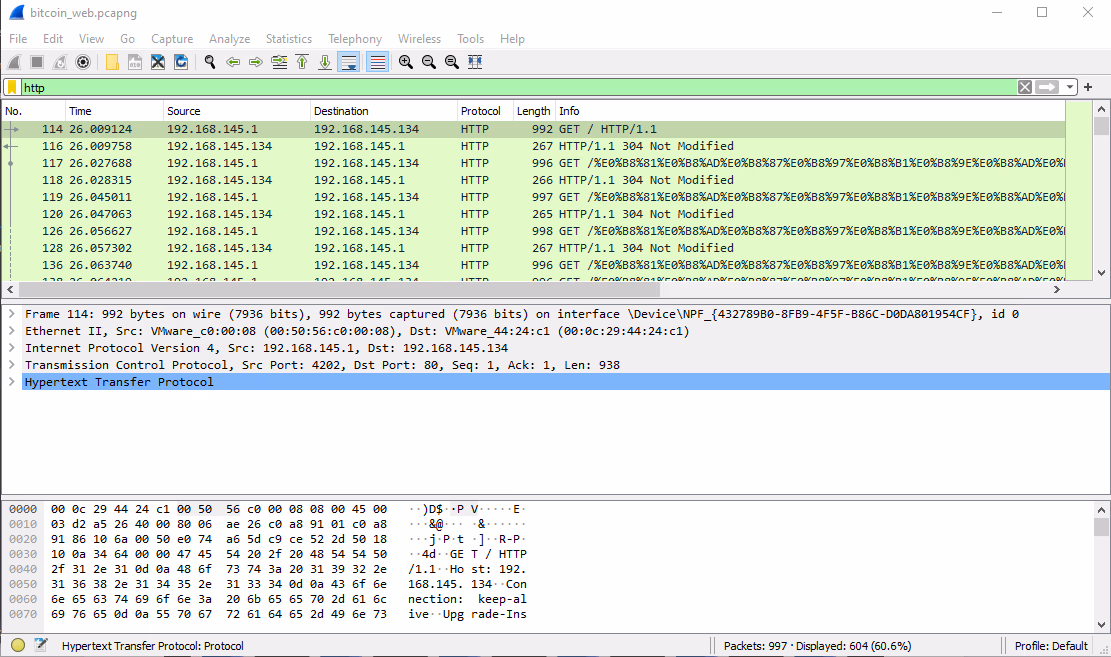Expand the Transmission Control Protocol row
1111x657 pixels.
pyautogui.click(x=11, y=364)
